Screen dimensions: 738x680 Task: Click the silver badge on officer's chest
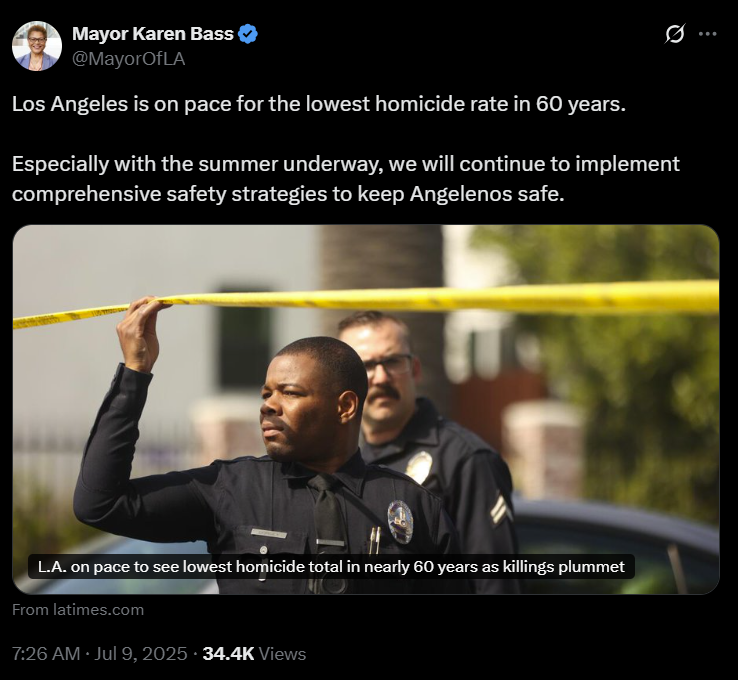(400, 522)
